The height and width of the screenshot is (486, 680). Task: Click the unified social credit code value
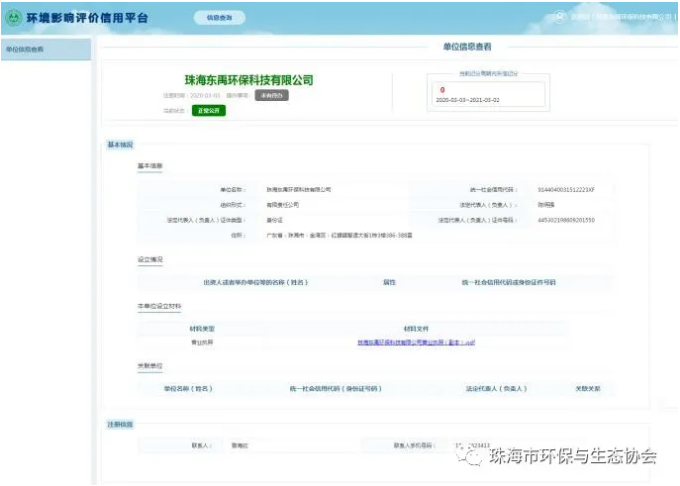(566, 189)
